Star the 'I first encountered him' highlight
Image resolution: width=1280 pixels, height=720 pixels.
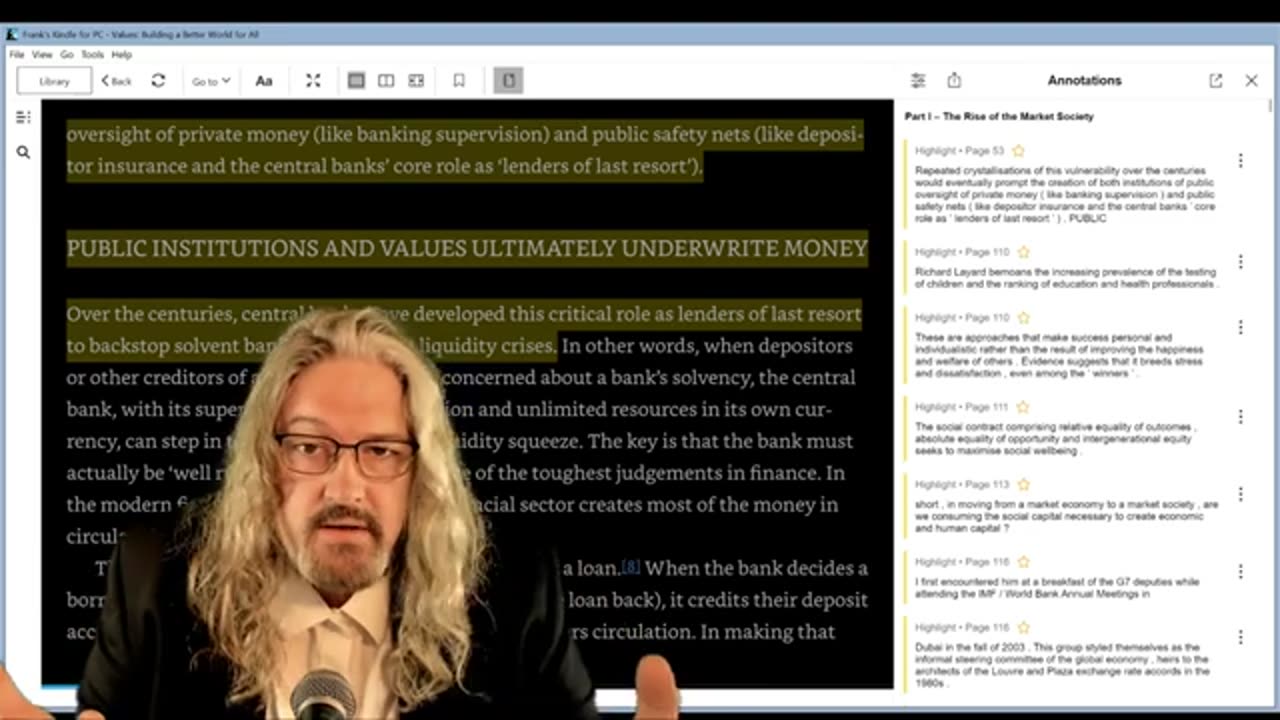tap(1024, 562)
